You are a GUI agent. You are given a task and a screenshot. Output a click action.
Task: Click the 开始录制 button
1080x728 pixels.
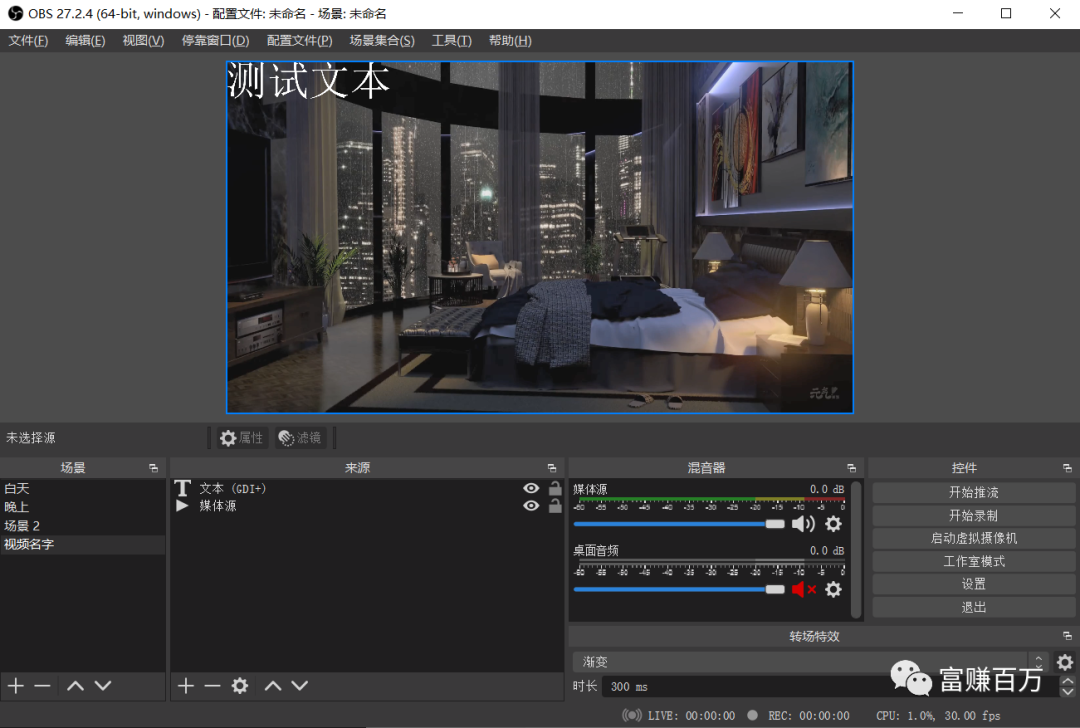(x=973, y=515)
